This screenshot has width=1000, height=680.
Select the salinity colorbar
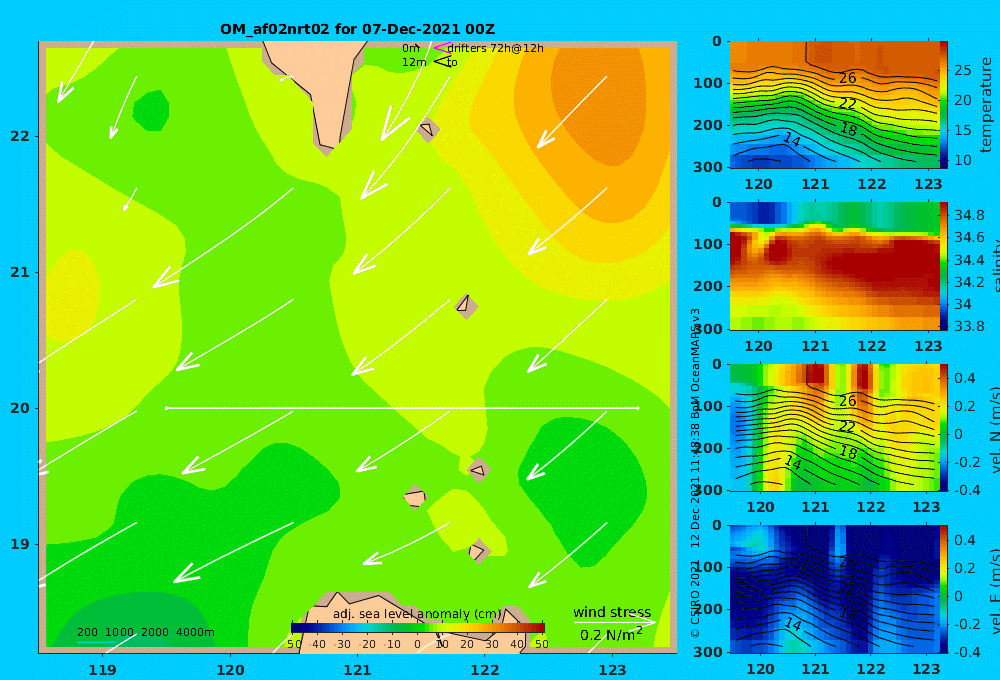[x=943, y=266]
